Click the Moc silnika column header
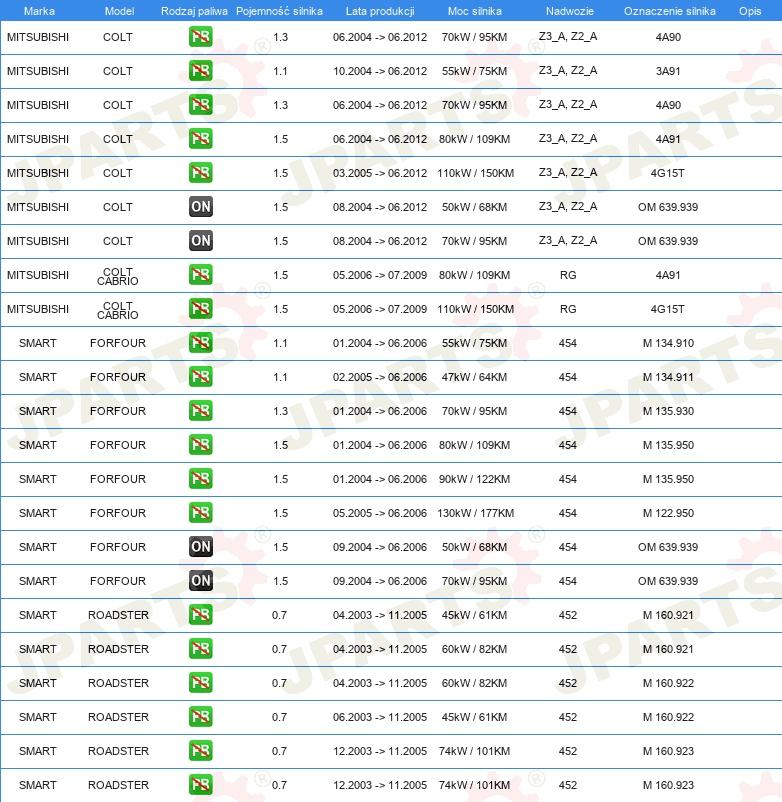Viewport: 782px width, 802px height. [475, 11]
